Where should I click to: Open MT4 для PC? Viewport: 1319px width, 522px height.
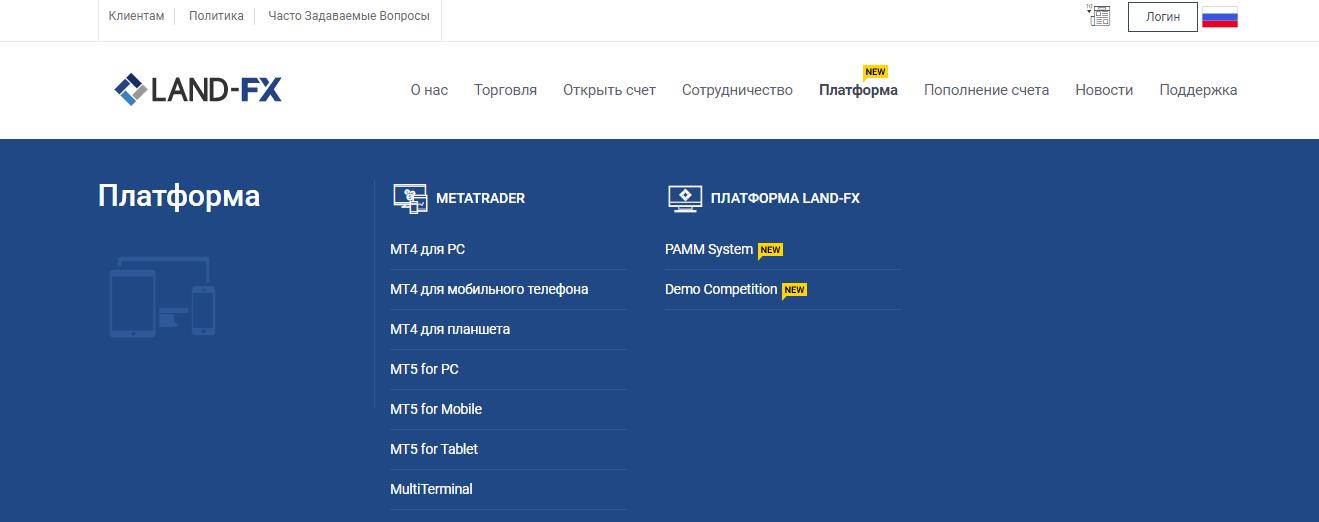pyautogui.click(x=427, y=249)
